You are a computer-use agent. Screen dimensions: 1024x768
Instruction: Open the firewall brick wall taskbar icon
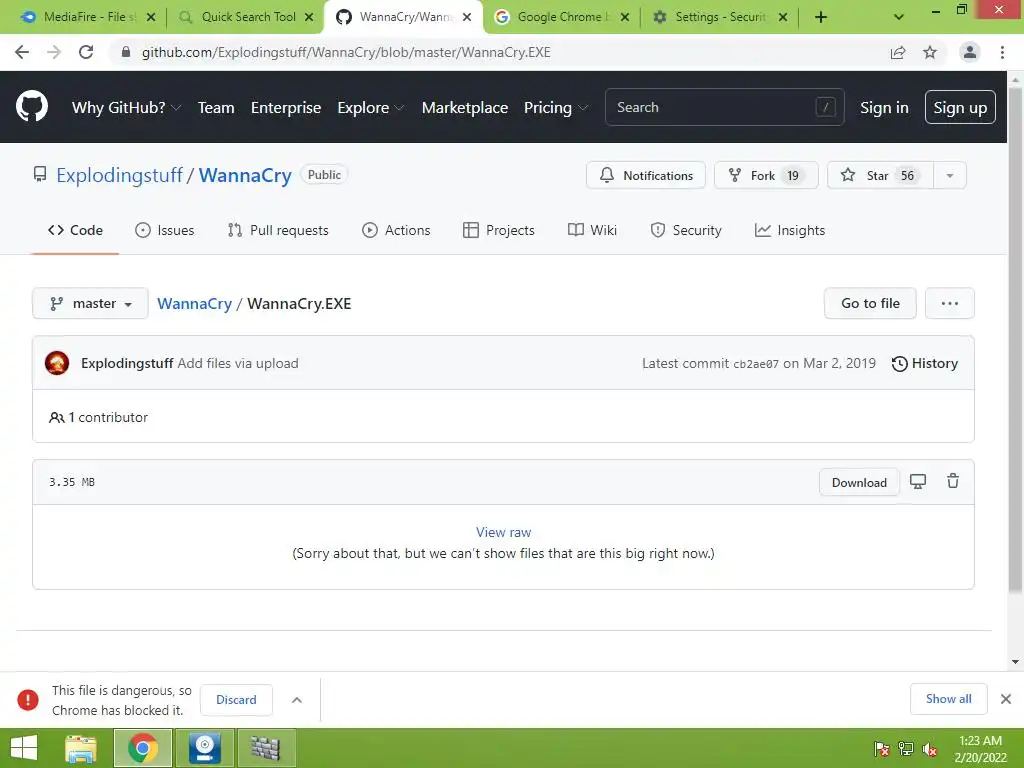click(x=266, y=748)
